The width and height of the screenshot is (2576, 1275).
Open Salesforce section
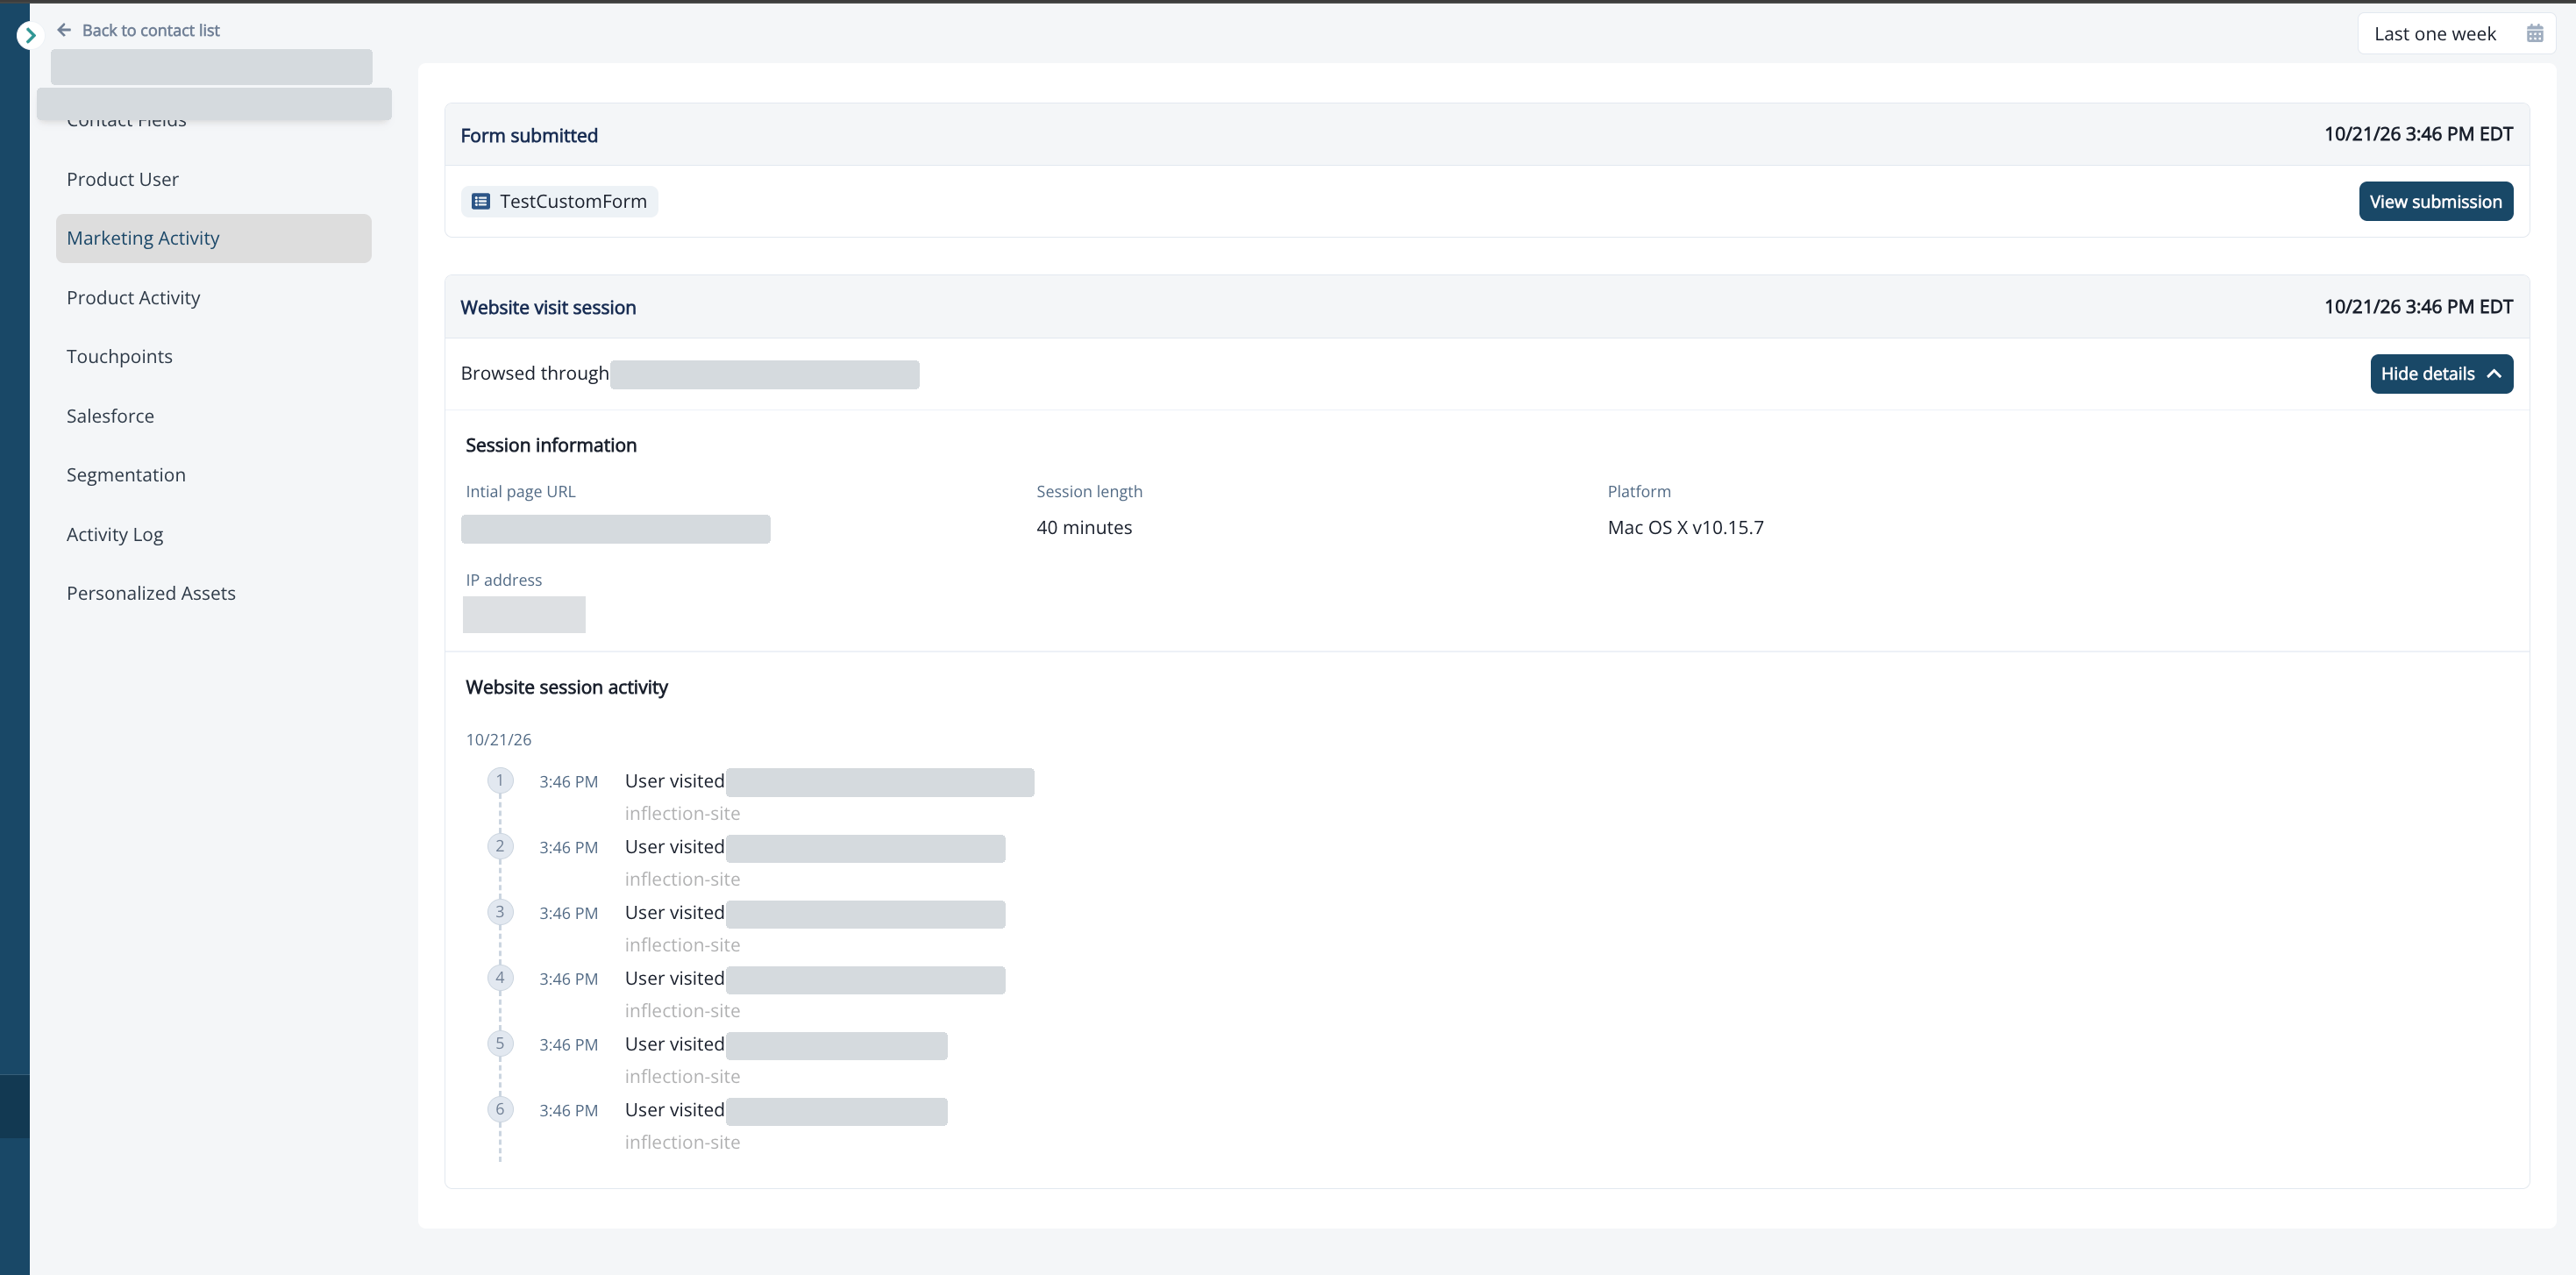(x=214, y=416)
